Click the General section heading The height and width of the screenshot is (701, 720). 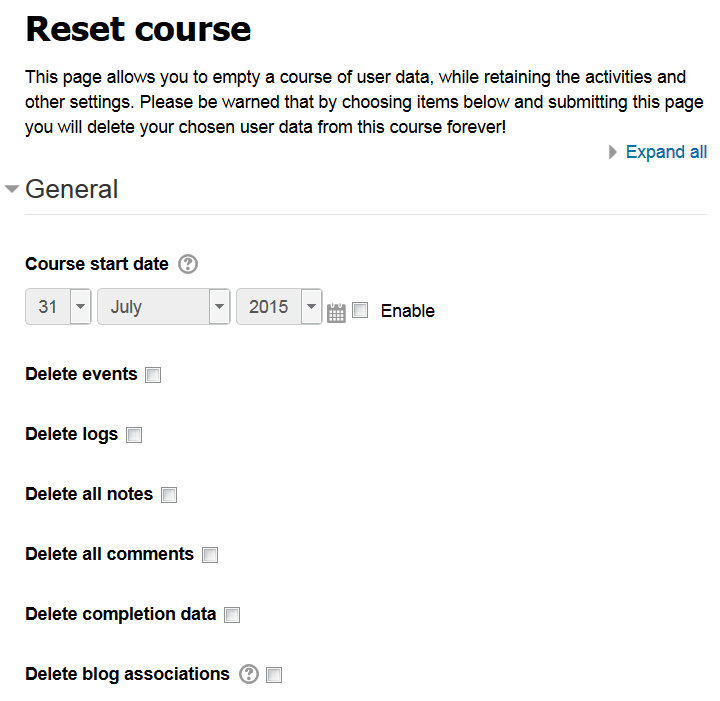pos(72,189)
